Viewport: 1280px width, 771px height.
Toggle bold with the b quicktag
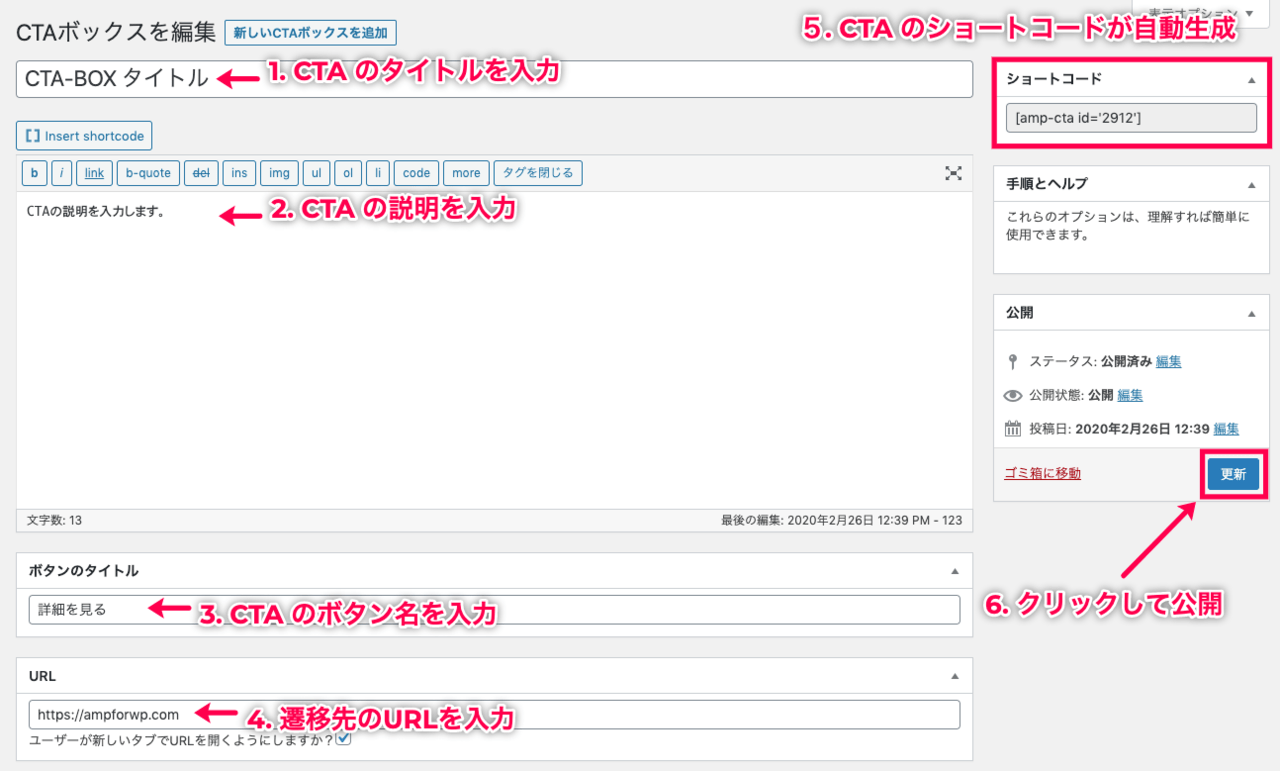34,173
